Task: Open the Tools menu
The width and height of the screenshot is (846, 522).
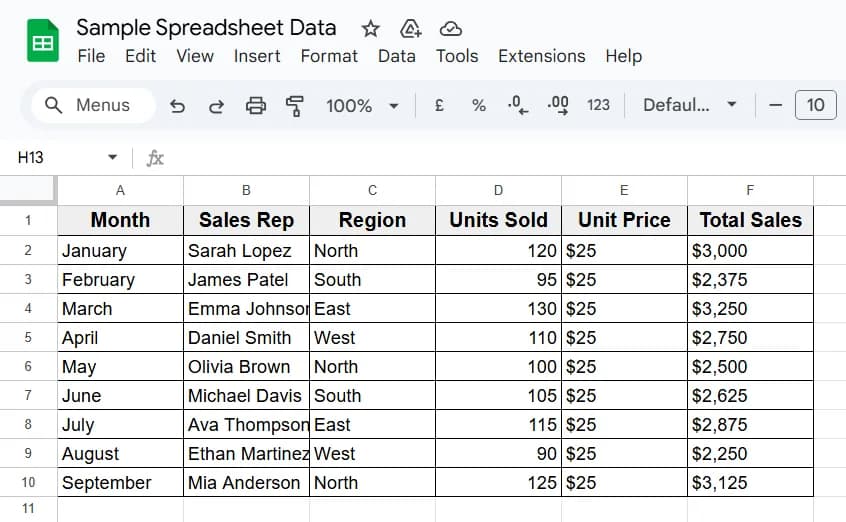Action: pyautogui.click(x=457, y=56)
